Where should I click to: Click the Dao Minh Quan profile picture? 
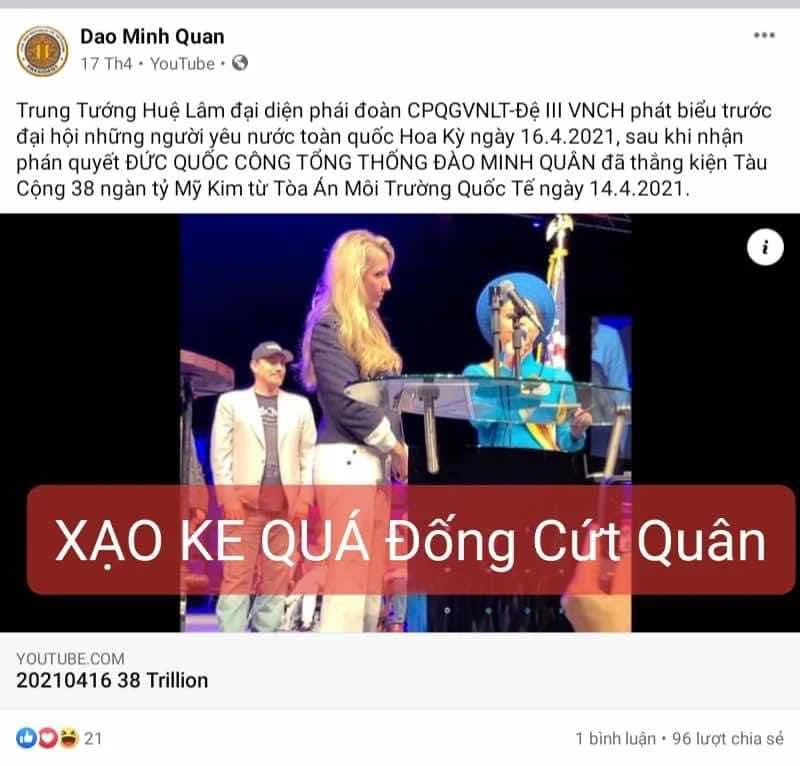[42, 51]
